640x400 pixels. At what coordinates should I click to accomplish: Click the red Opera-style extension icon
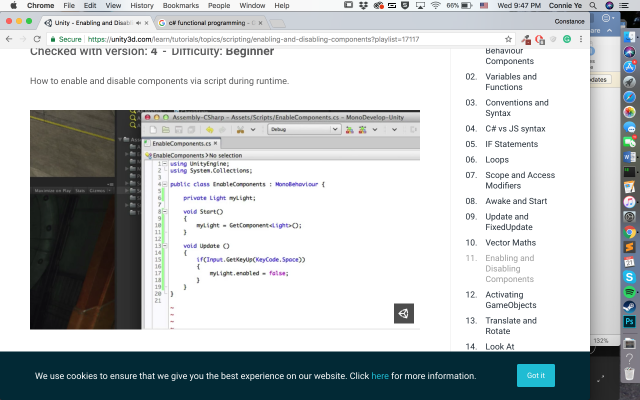[540, 40]
